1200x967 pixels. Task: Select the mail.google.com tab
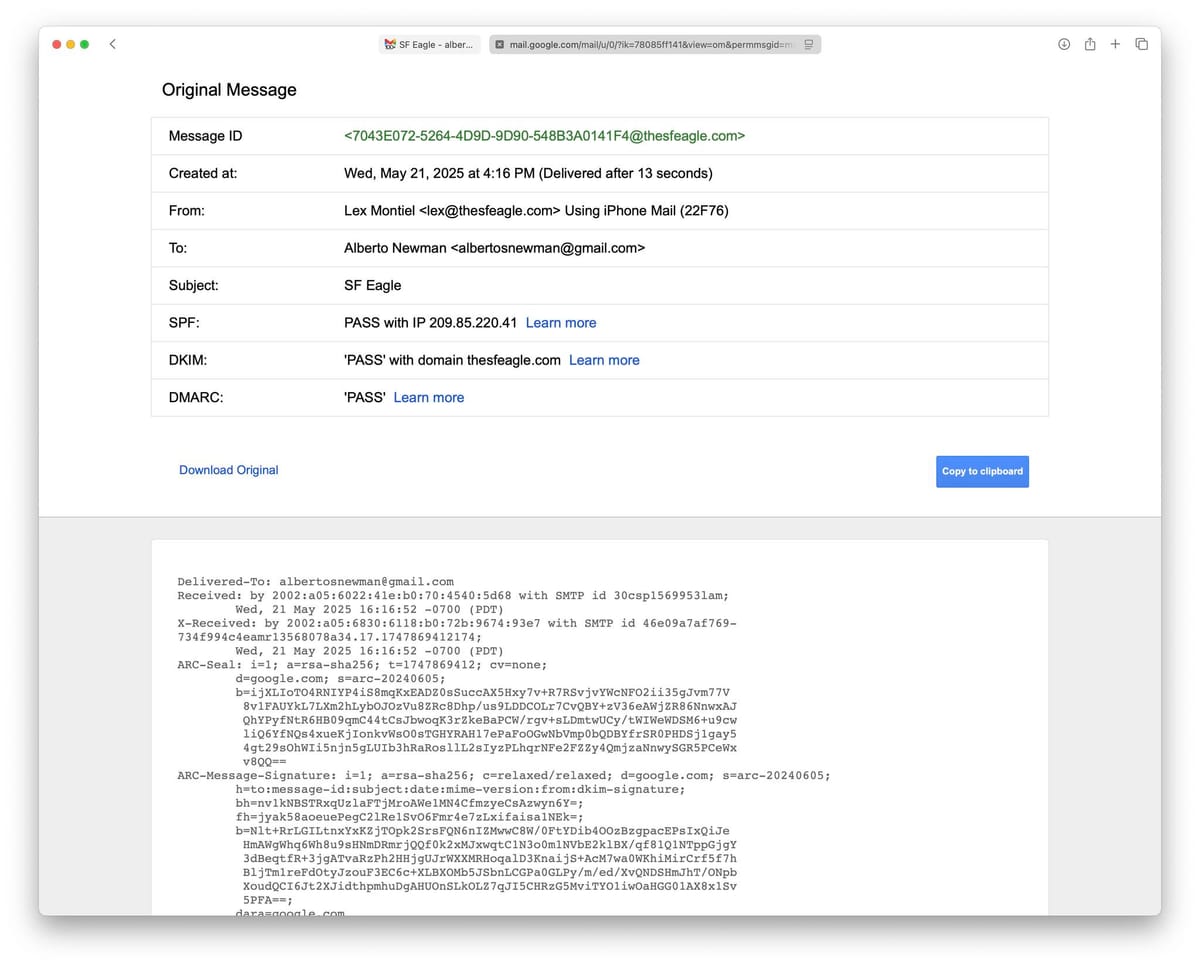click(655, 45)
